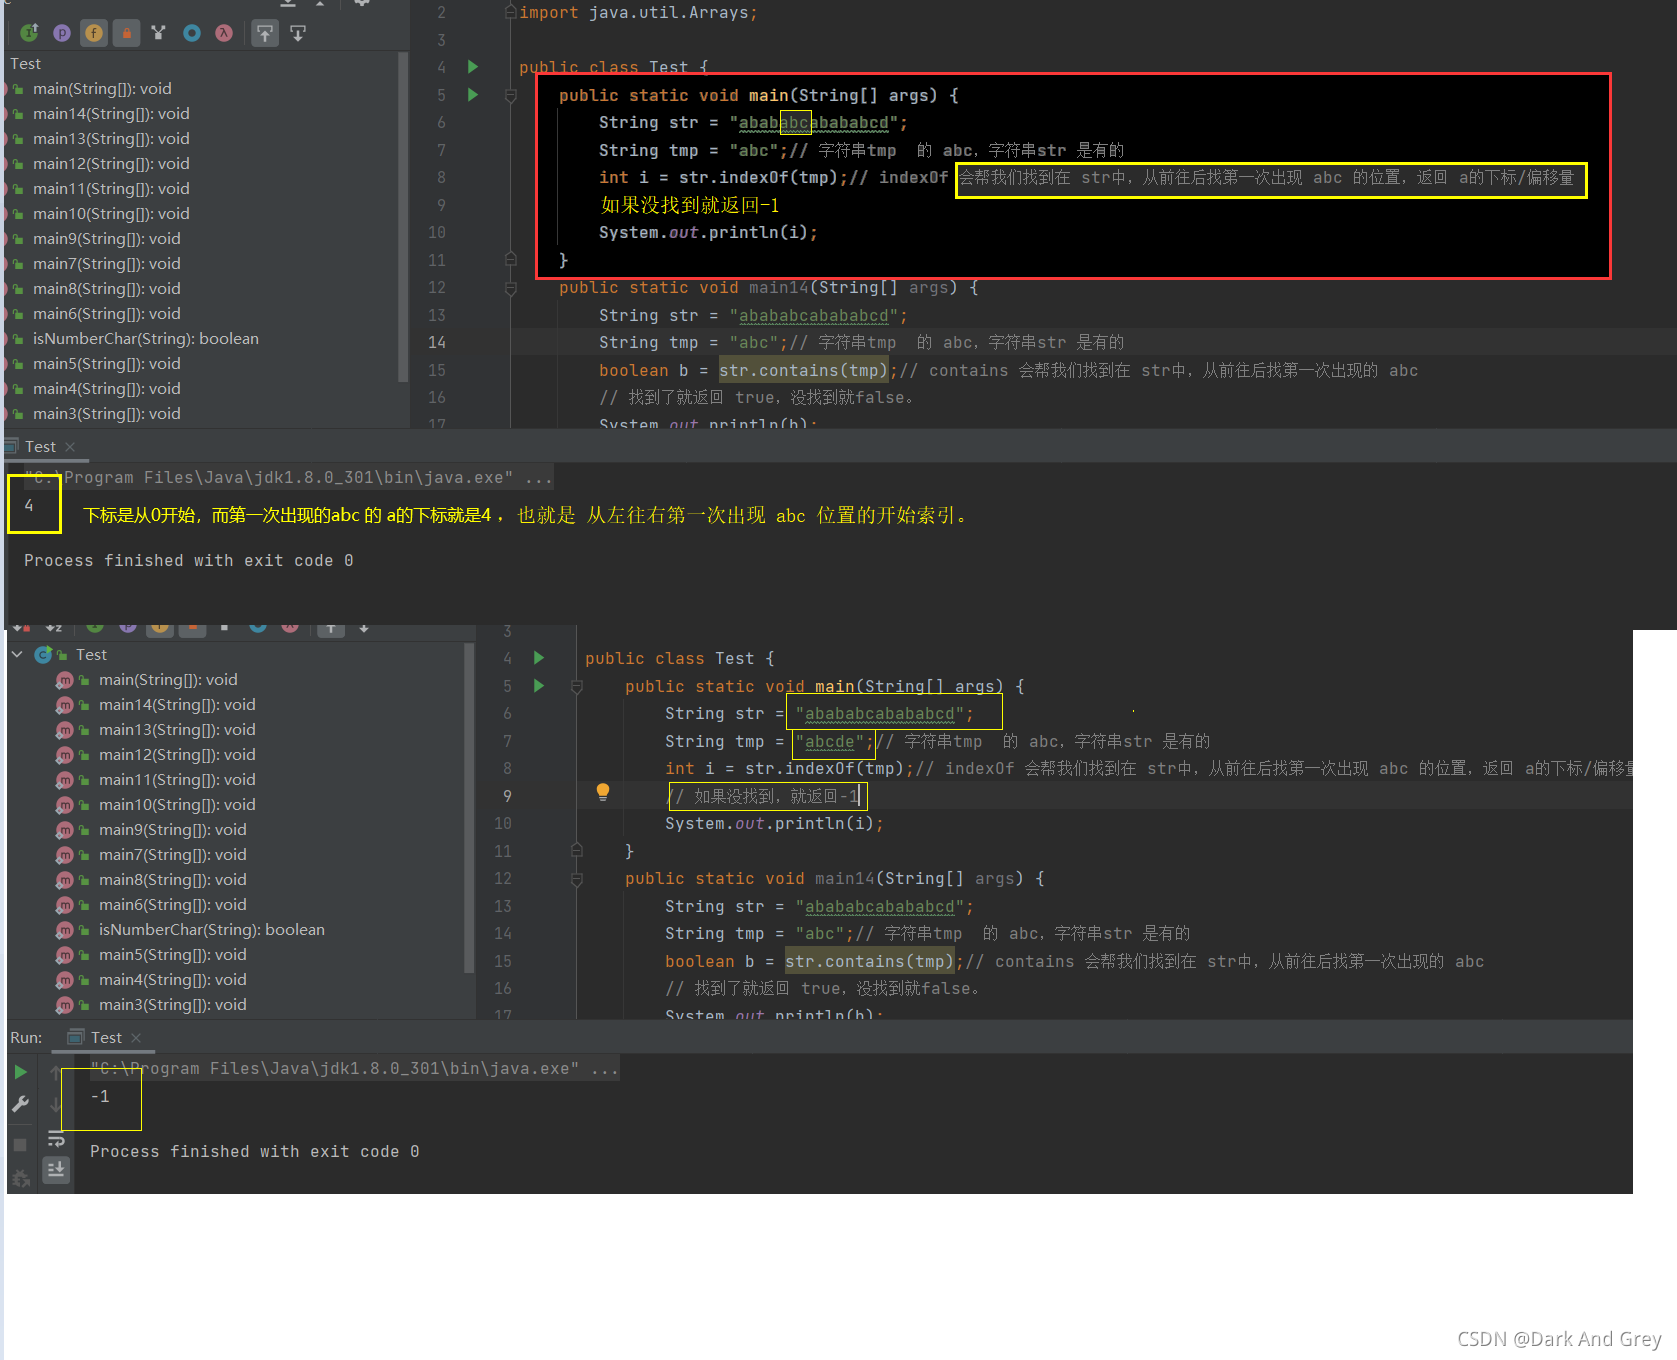Click Down the Stack Trace arrow in Run panel
Viewport: 1677px width, 1360px height.
click(x=56, y=1104)
